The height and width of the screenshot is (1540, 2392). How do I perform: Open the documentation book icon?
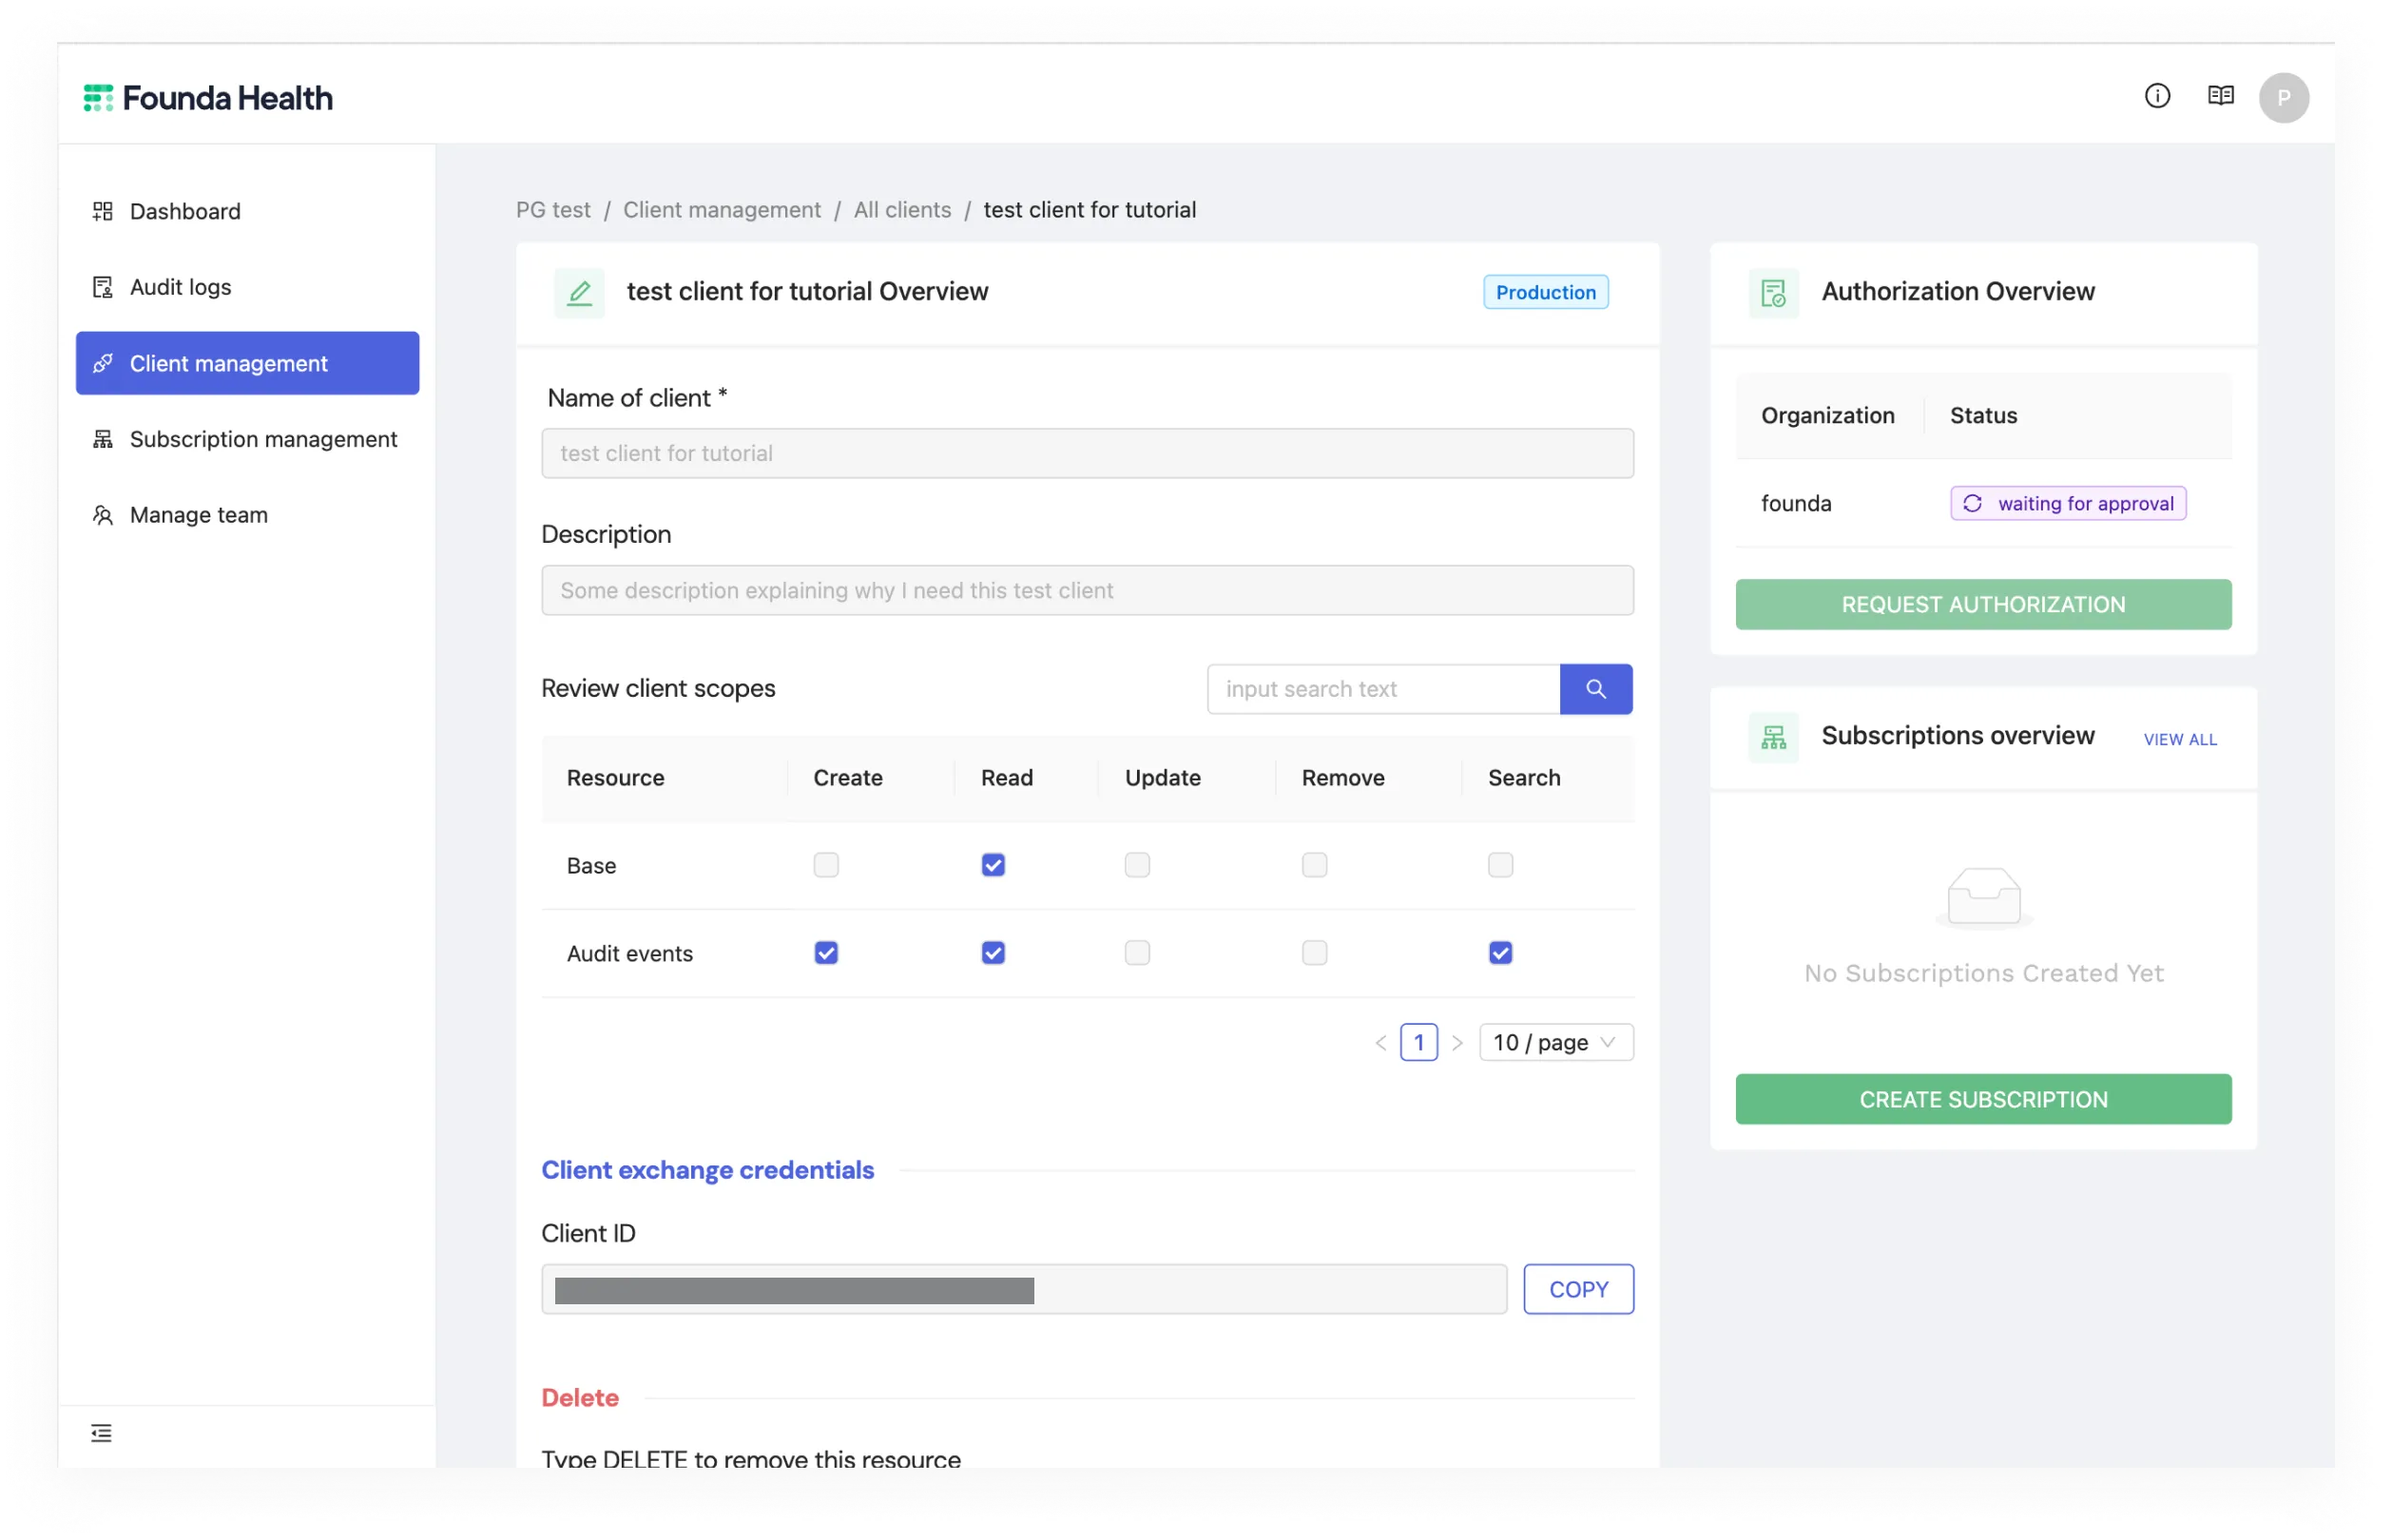(2220, 96)
